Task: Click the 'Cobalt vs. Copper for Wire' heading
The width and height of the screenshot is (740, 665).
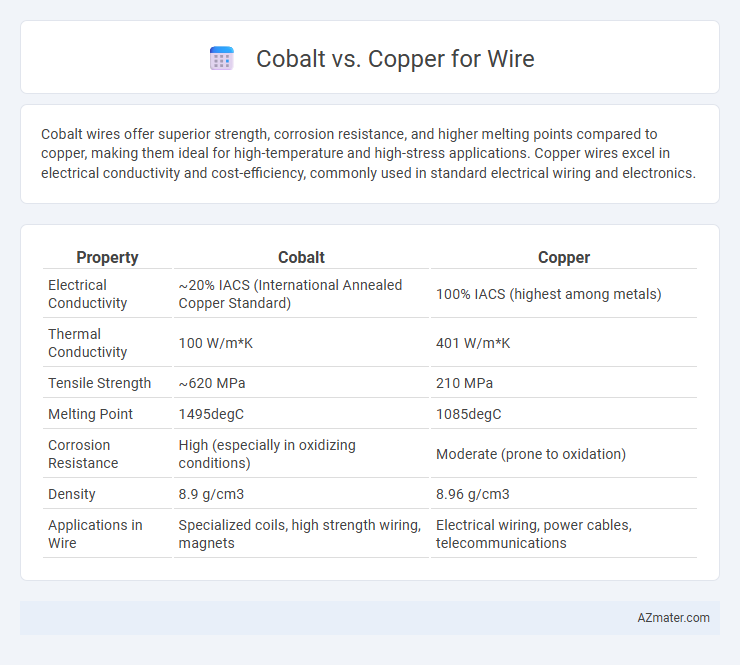Action: coord(395,59)
